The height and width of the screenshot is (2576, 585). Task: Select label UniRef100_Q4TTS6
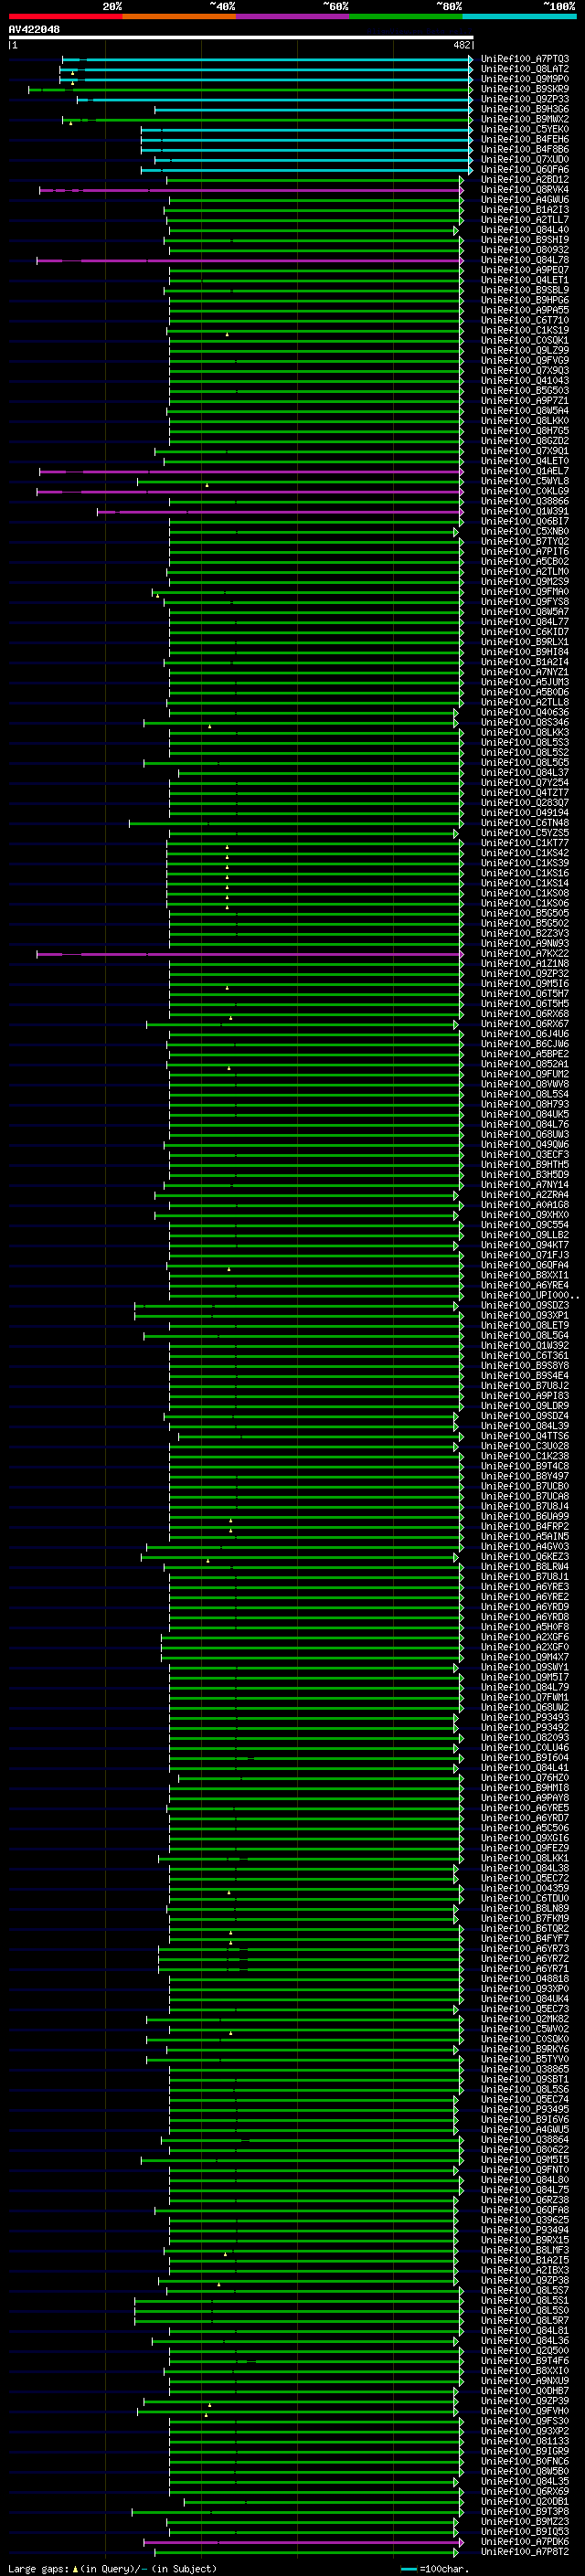coord(525,1436)
